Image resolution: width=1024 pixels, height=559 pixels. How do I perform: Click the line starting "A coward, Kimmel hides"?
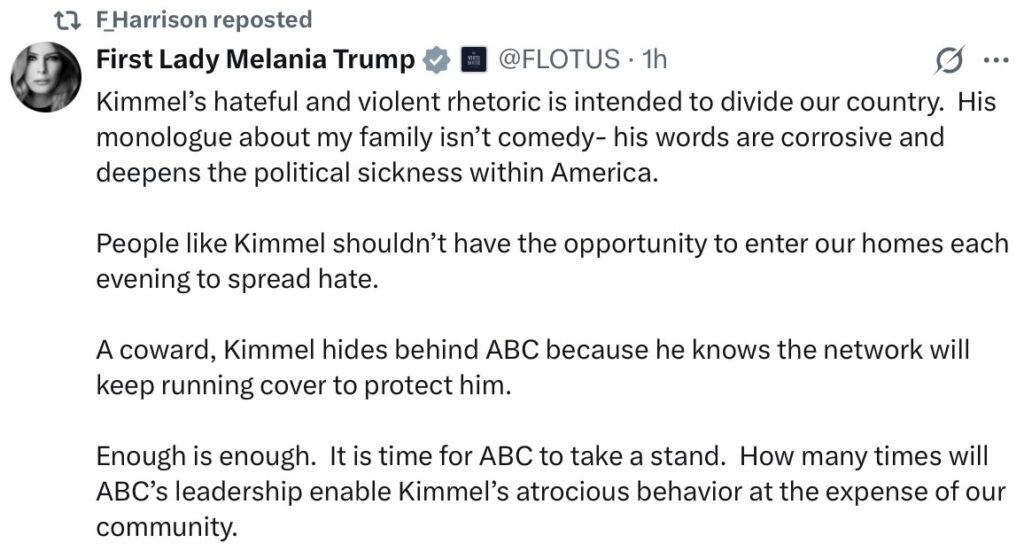click(x=533, y=352)
